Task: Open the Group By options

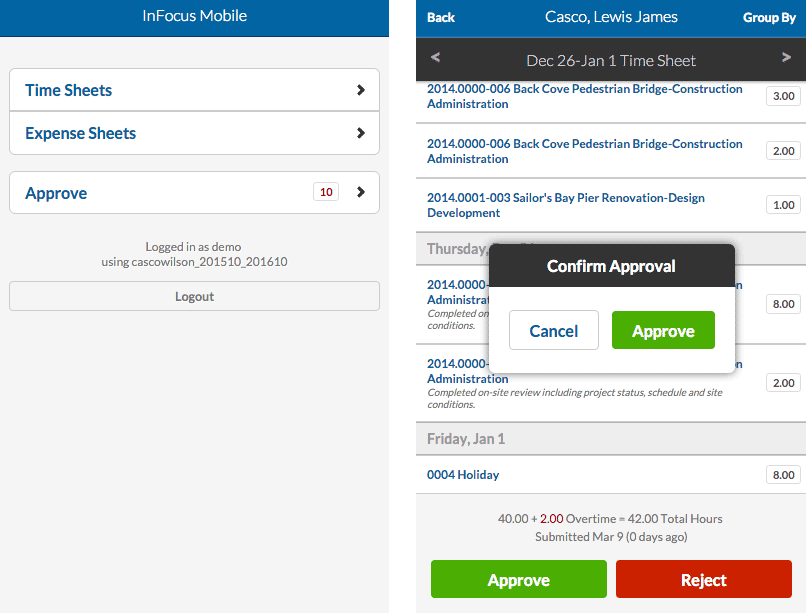Action: point(769,17)
